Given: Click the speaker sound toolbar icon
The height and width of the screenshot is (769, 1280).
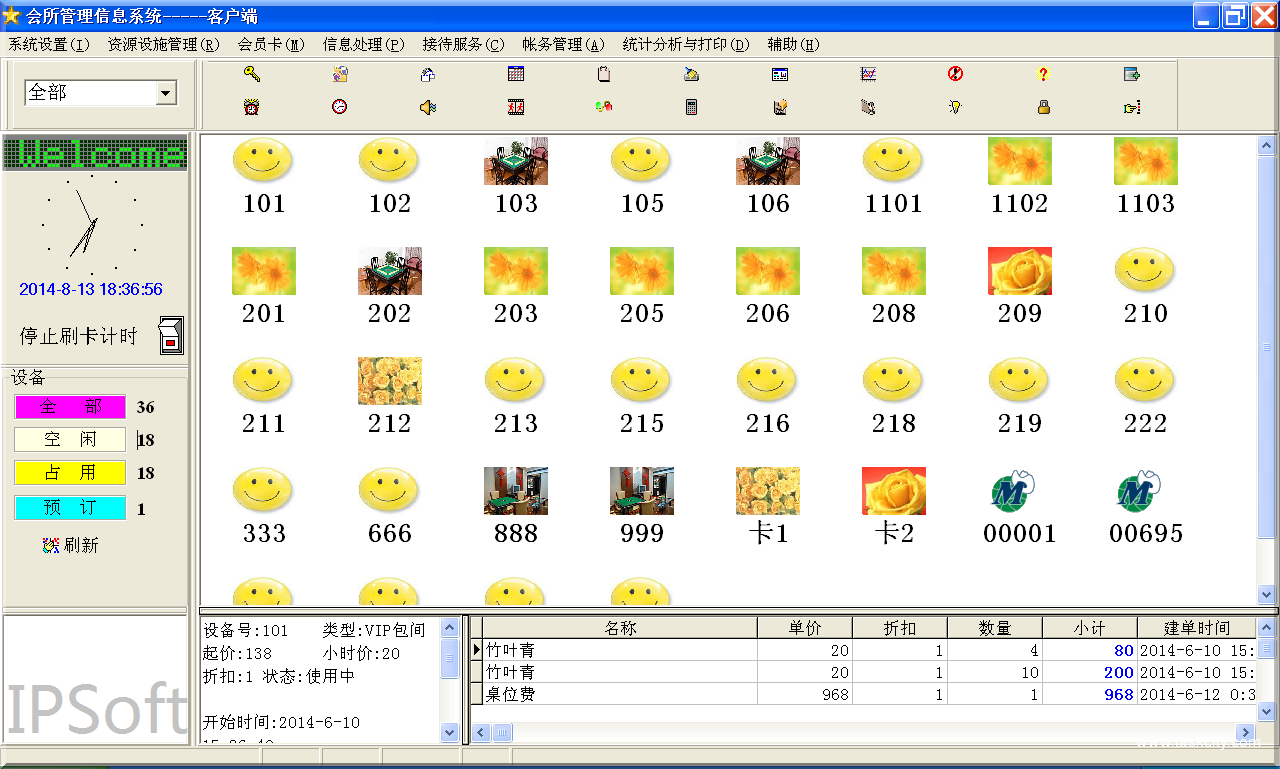Looking at the screenshot, I should (x=428, y=107).
